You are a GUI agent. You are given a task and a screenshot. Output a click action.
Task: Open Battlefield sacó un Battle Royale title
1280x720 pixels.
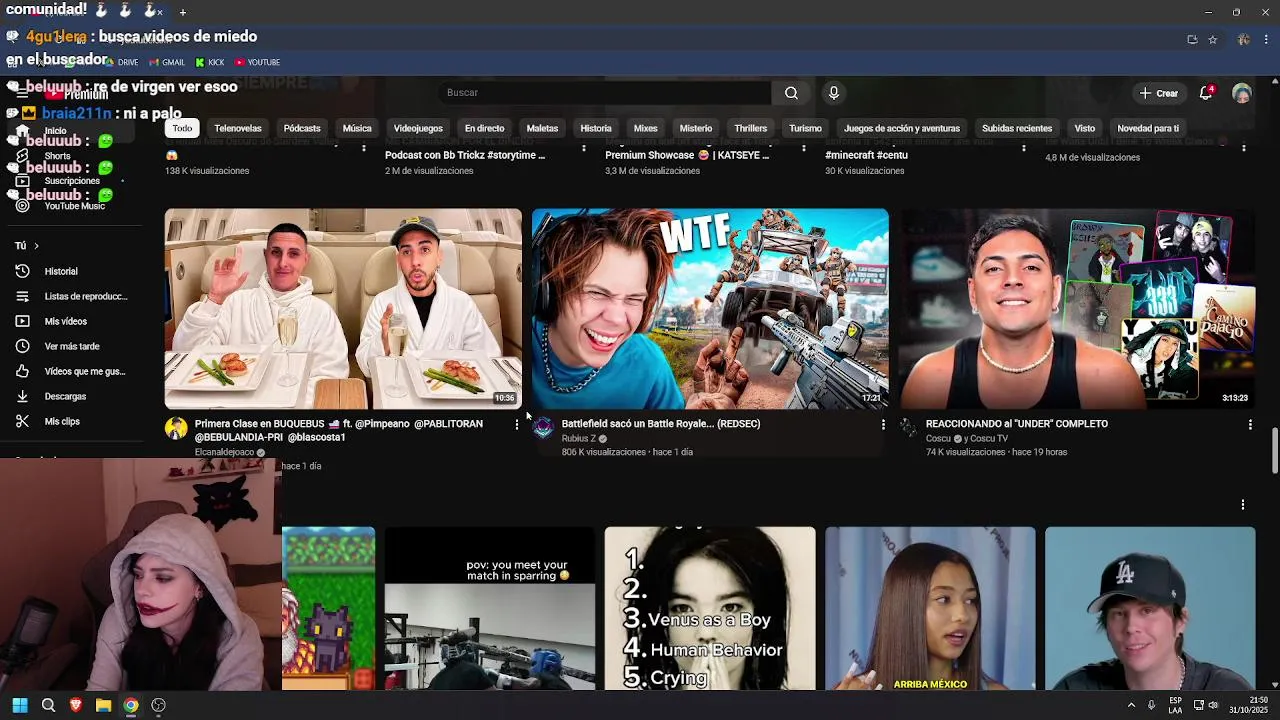[661, 424]
